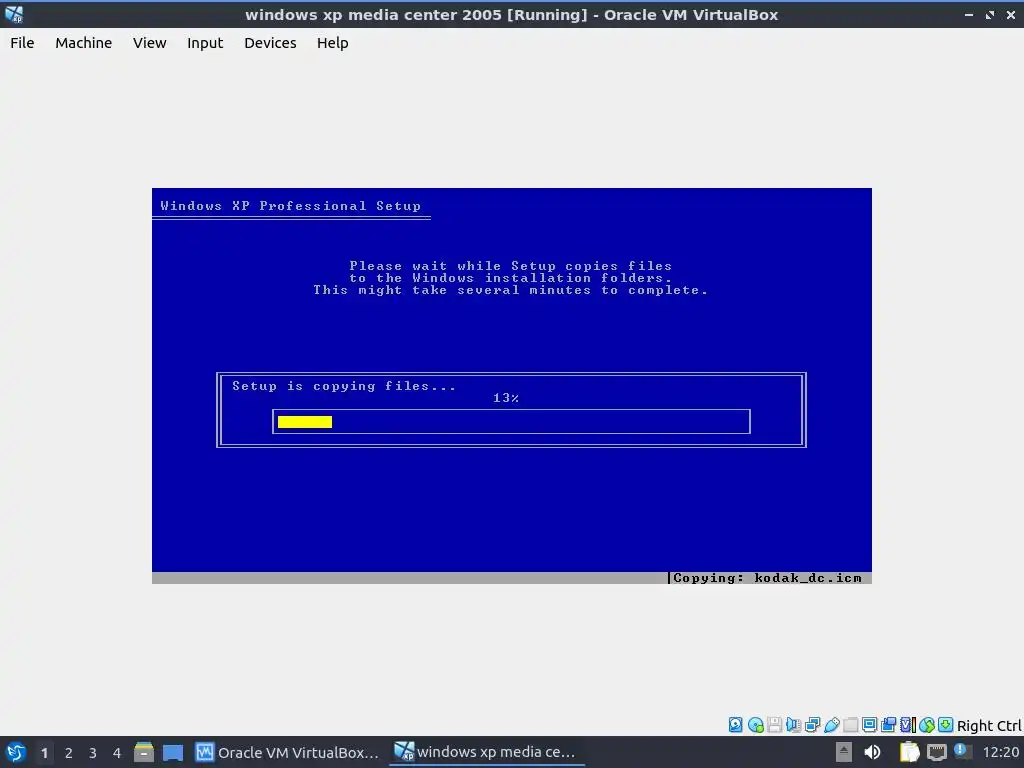Click the hard disk activity status icon
This screenshot has height=768, width=1024.
point(736,725)
